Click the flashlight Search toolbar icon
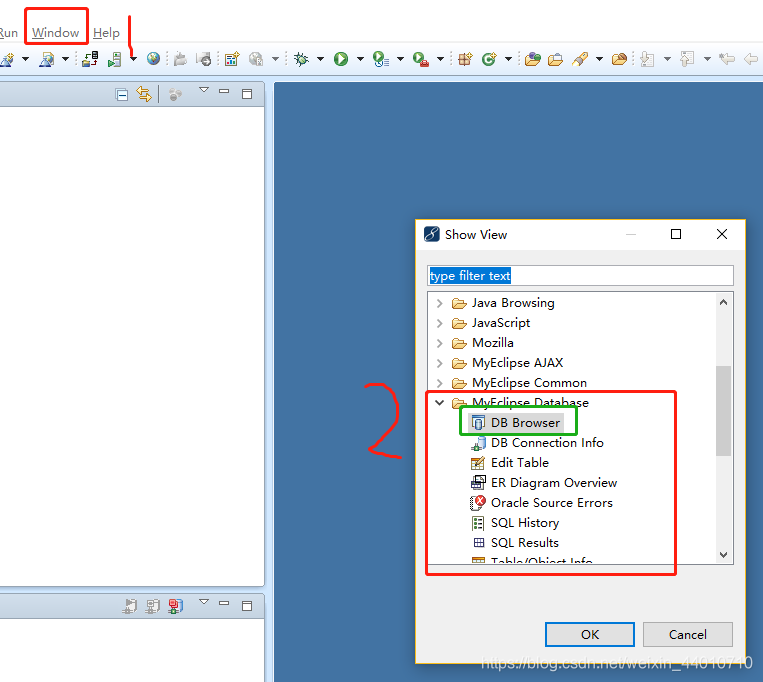 click(x=580, y=59)
